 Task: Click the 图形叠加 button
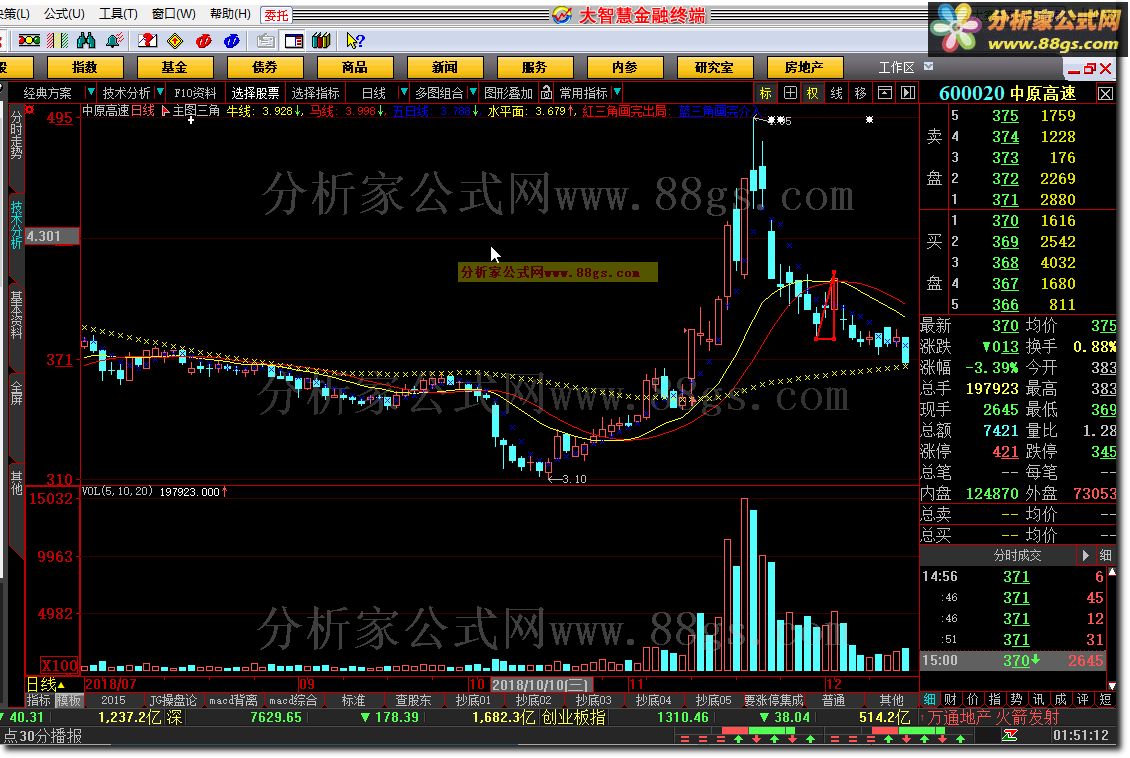point(508,93)
